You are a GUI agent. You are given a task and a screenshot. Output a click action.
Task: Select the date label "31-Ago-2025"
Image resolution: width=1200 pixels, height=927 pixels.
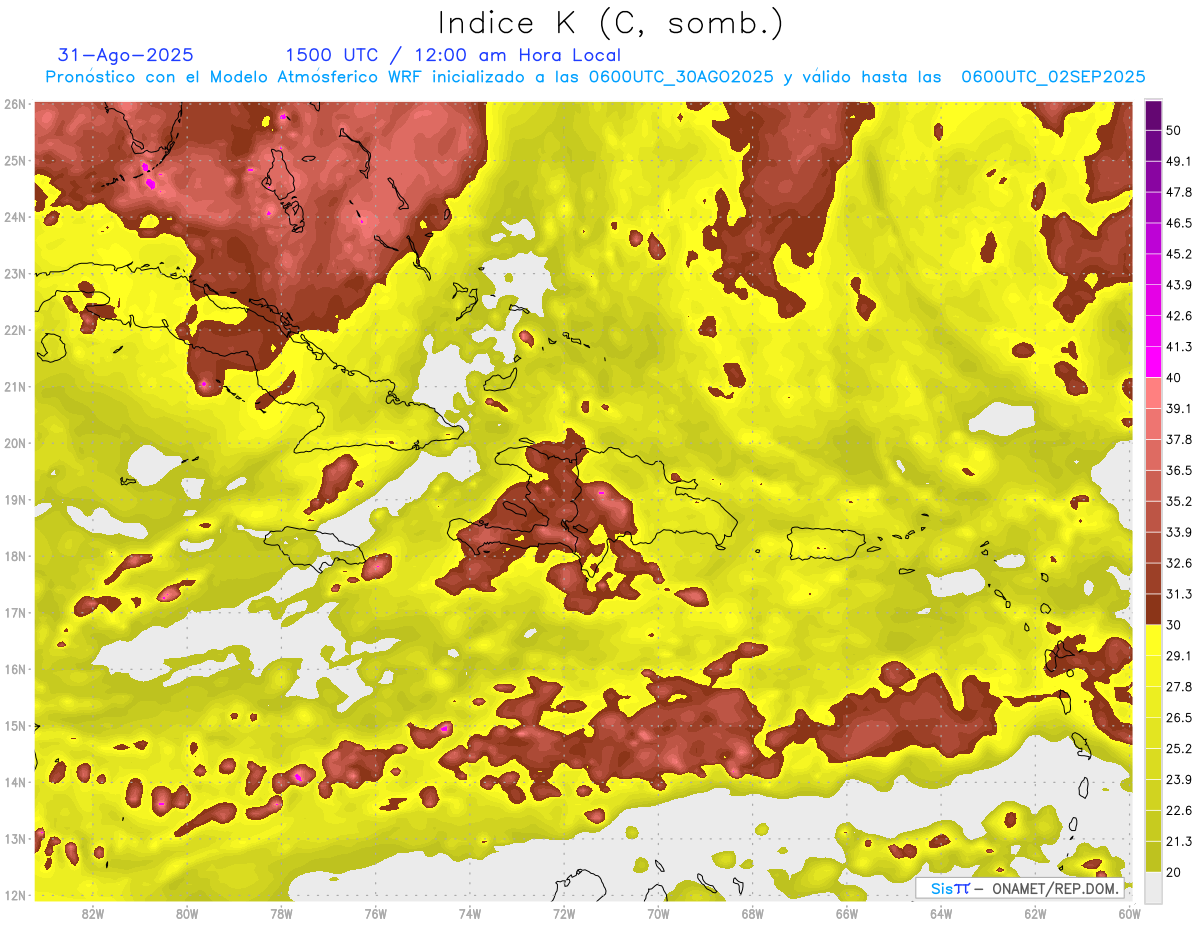tap(125, 55)
